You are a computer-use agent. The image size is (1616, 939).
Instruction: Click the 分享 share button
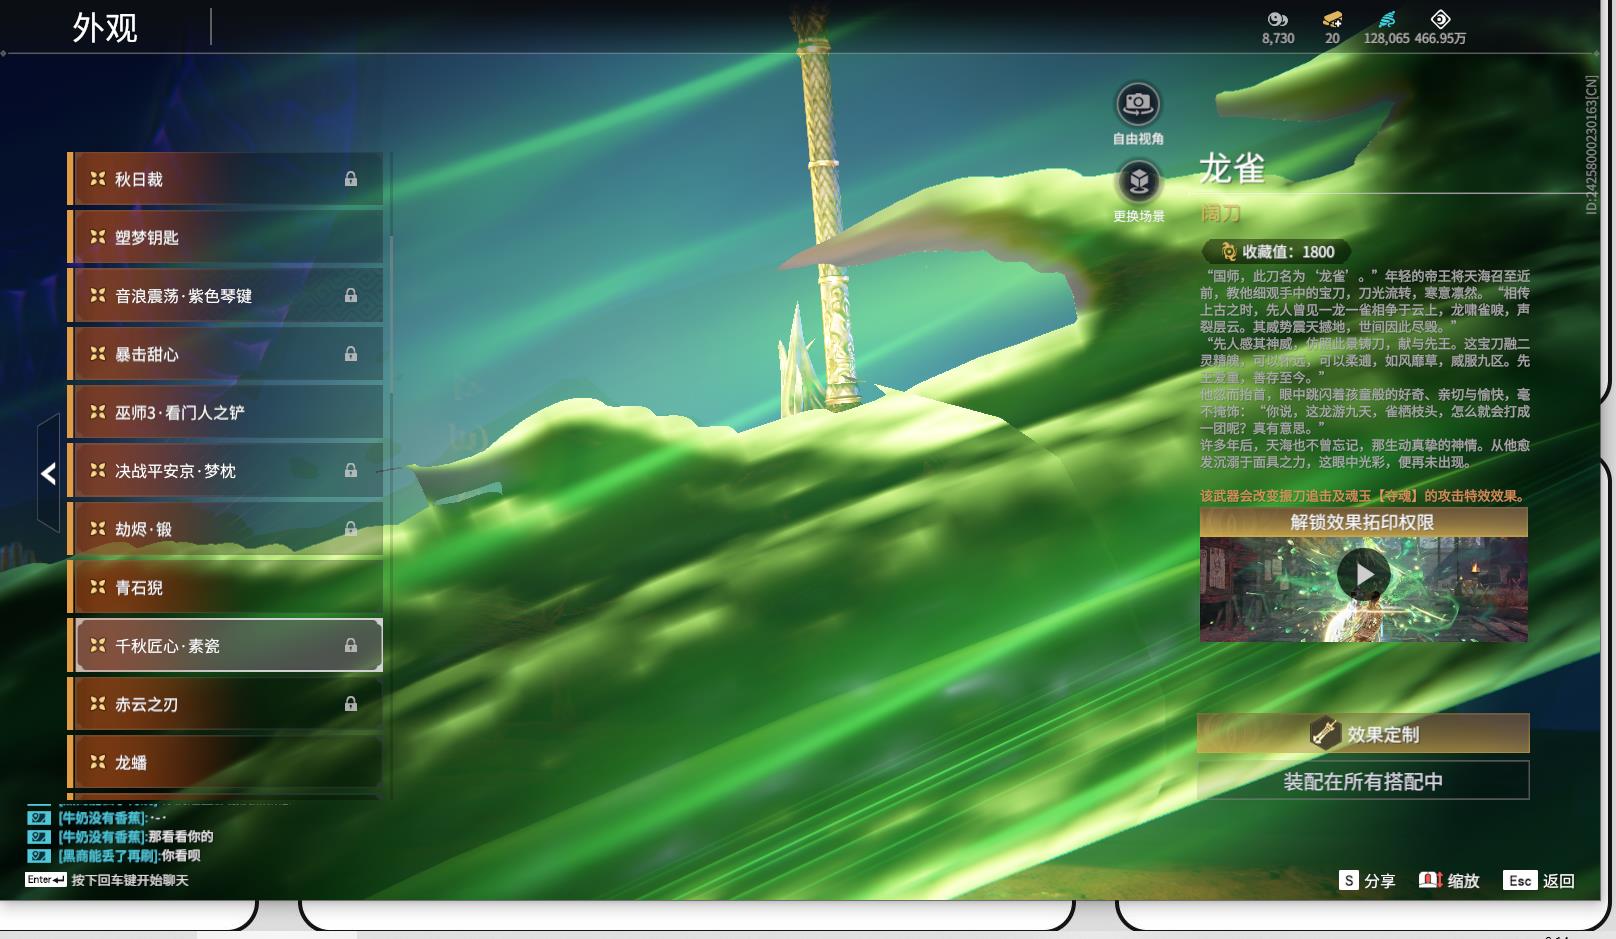click(1367, 880)
